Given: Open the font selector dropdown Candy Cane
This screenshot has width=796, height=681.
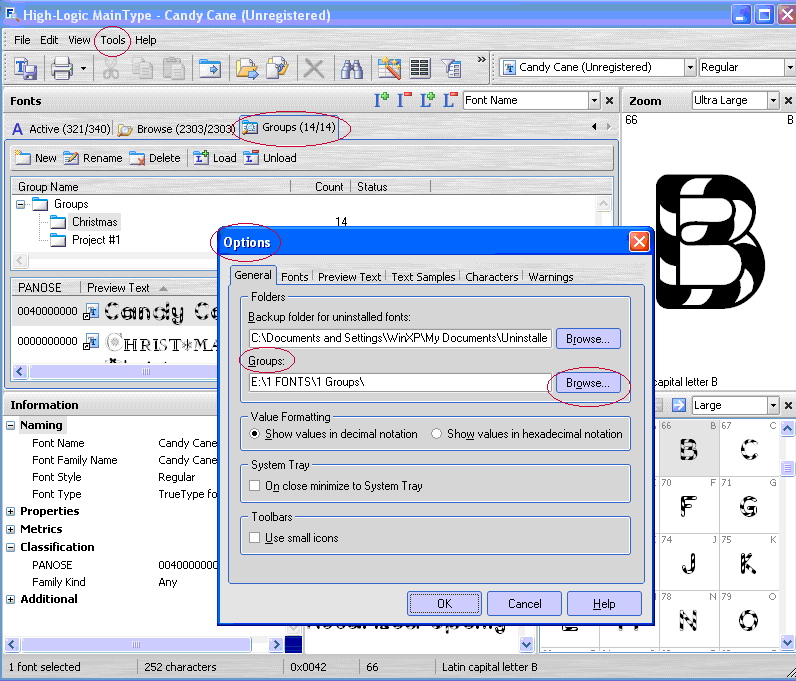Looking at the screenshot, I should [689, 67].
